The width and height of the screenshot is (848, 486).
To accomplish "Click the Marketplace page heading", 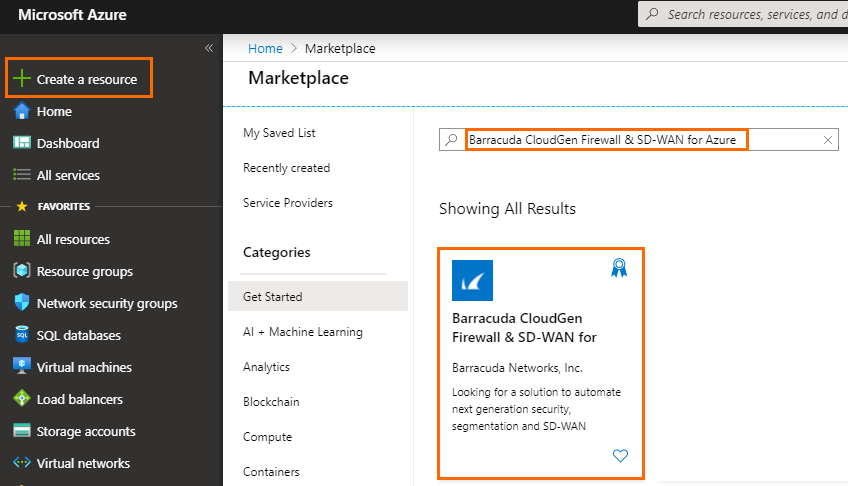I will point(299,78).
